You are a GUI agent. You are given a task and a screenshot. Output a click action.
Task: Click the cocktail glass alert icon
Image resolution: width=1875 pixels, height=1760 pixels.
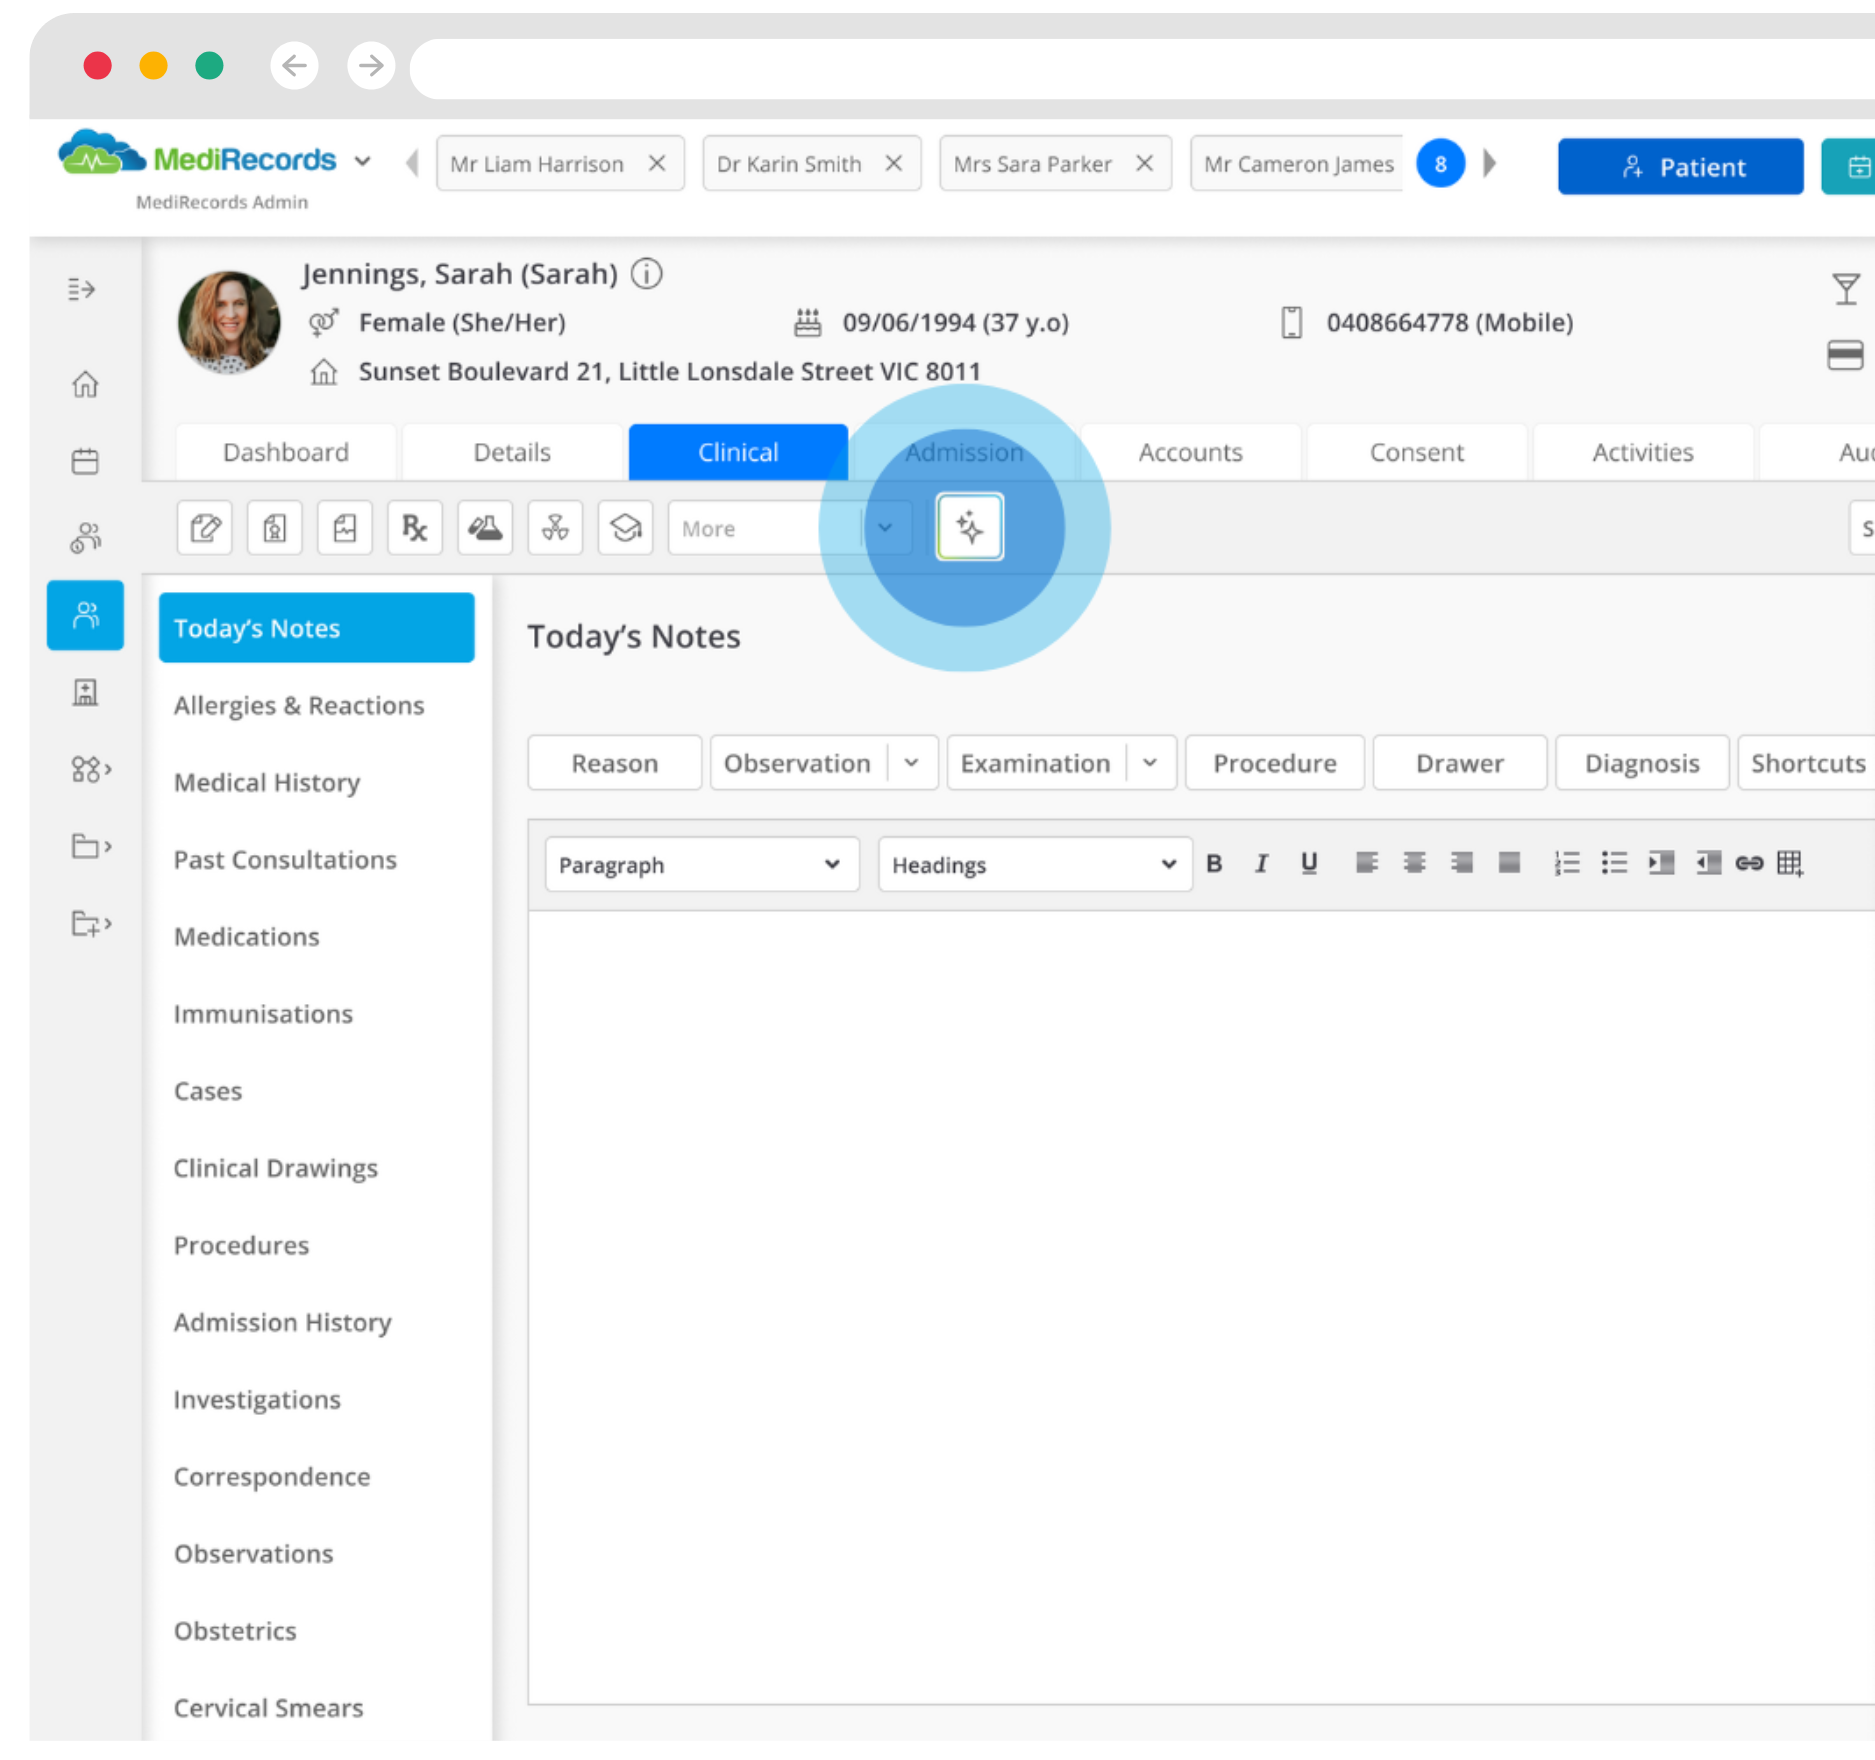point(1846,289)
